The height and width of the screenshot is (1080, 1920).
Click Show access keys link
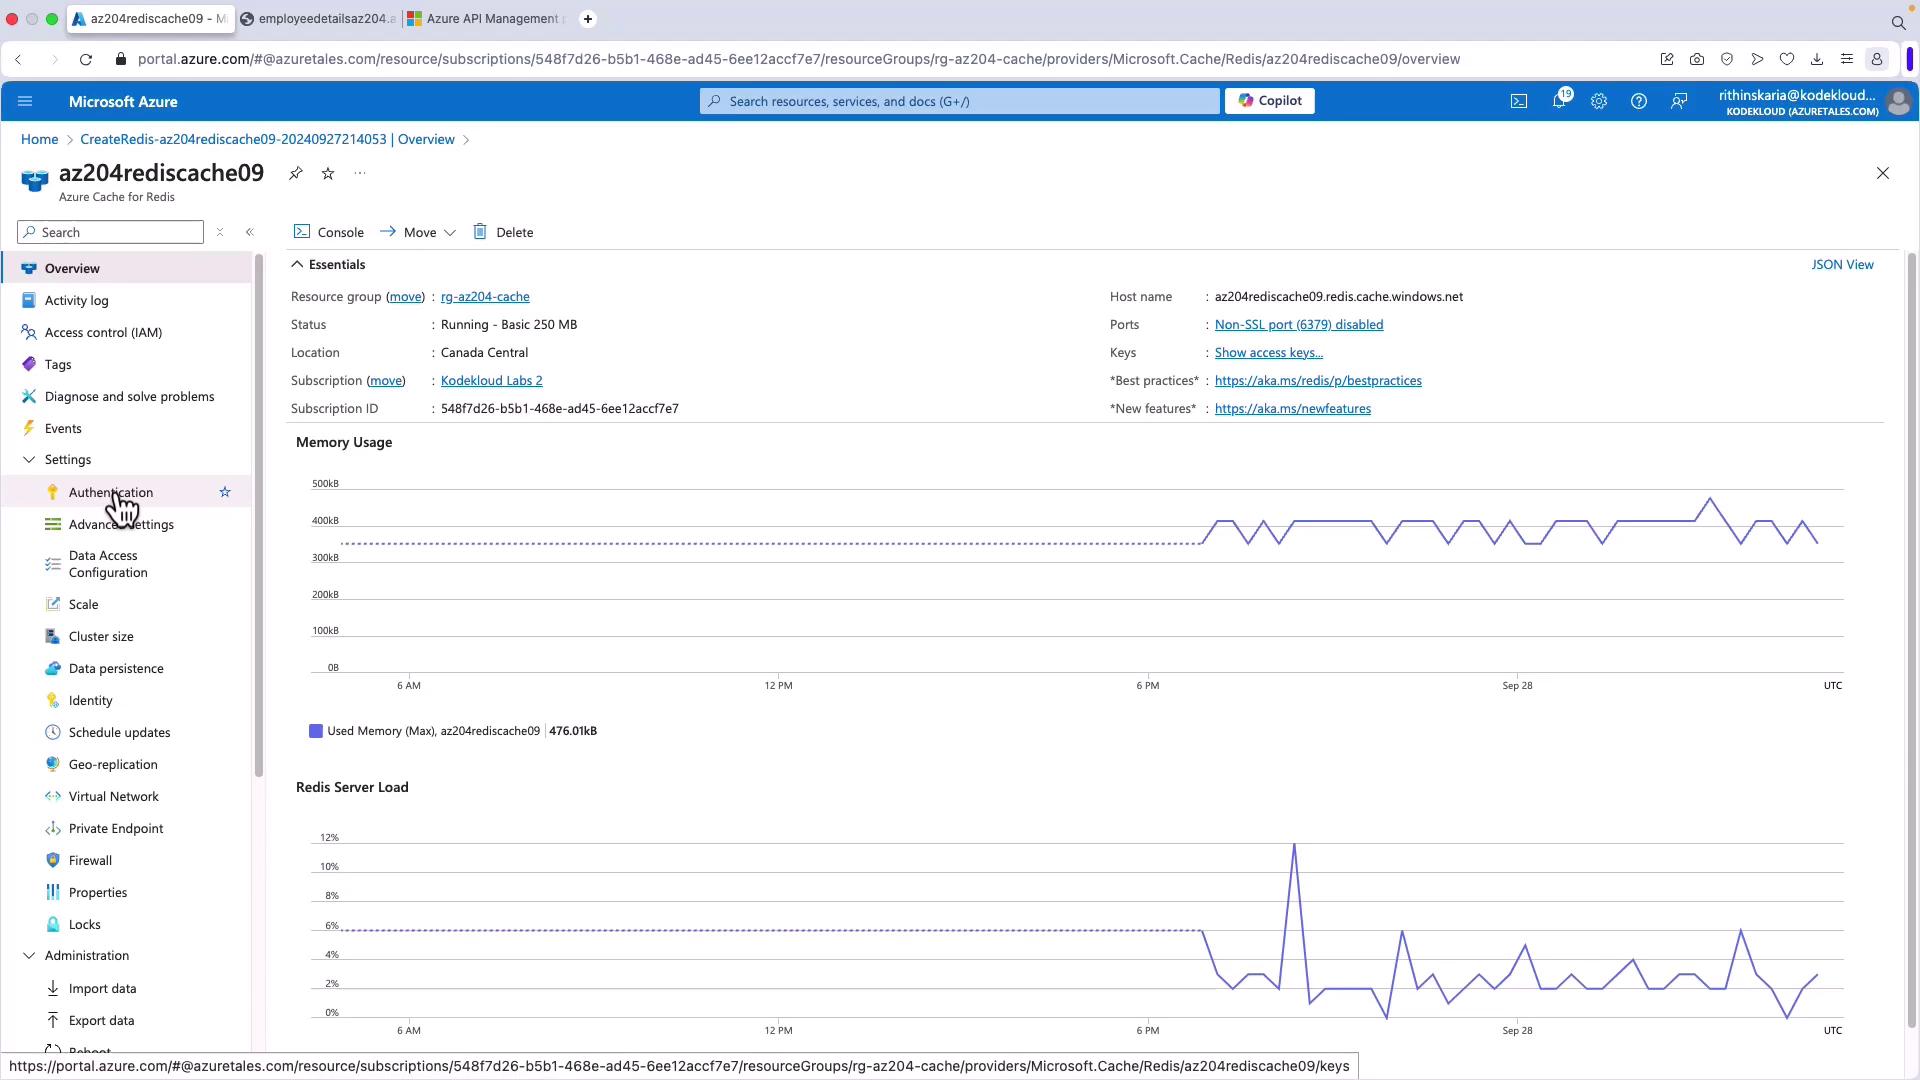pyautogui.click(x=1268, y=353)
